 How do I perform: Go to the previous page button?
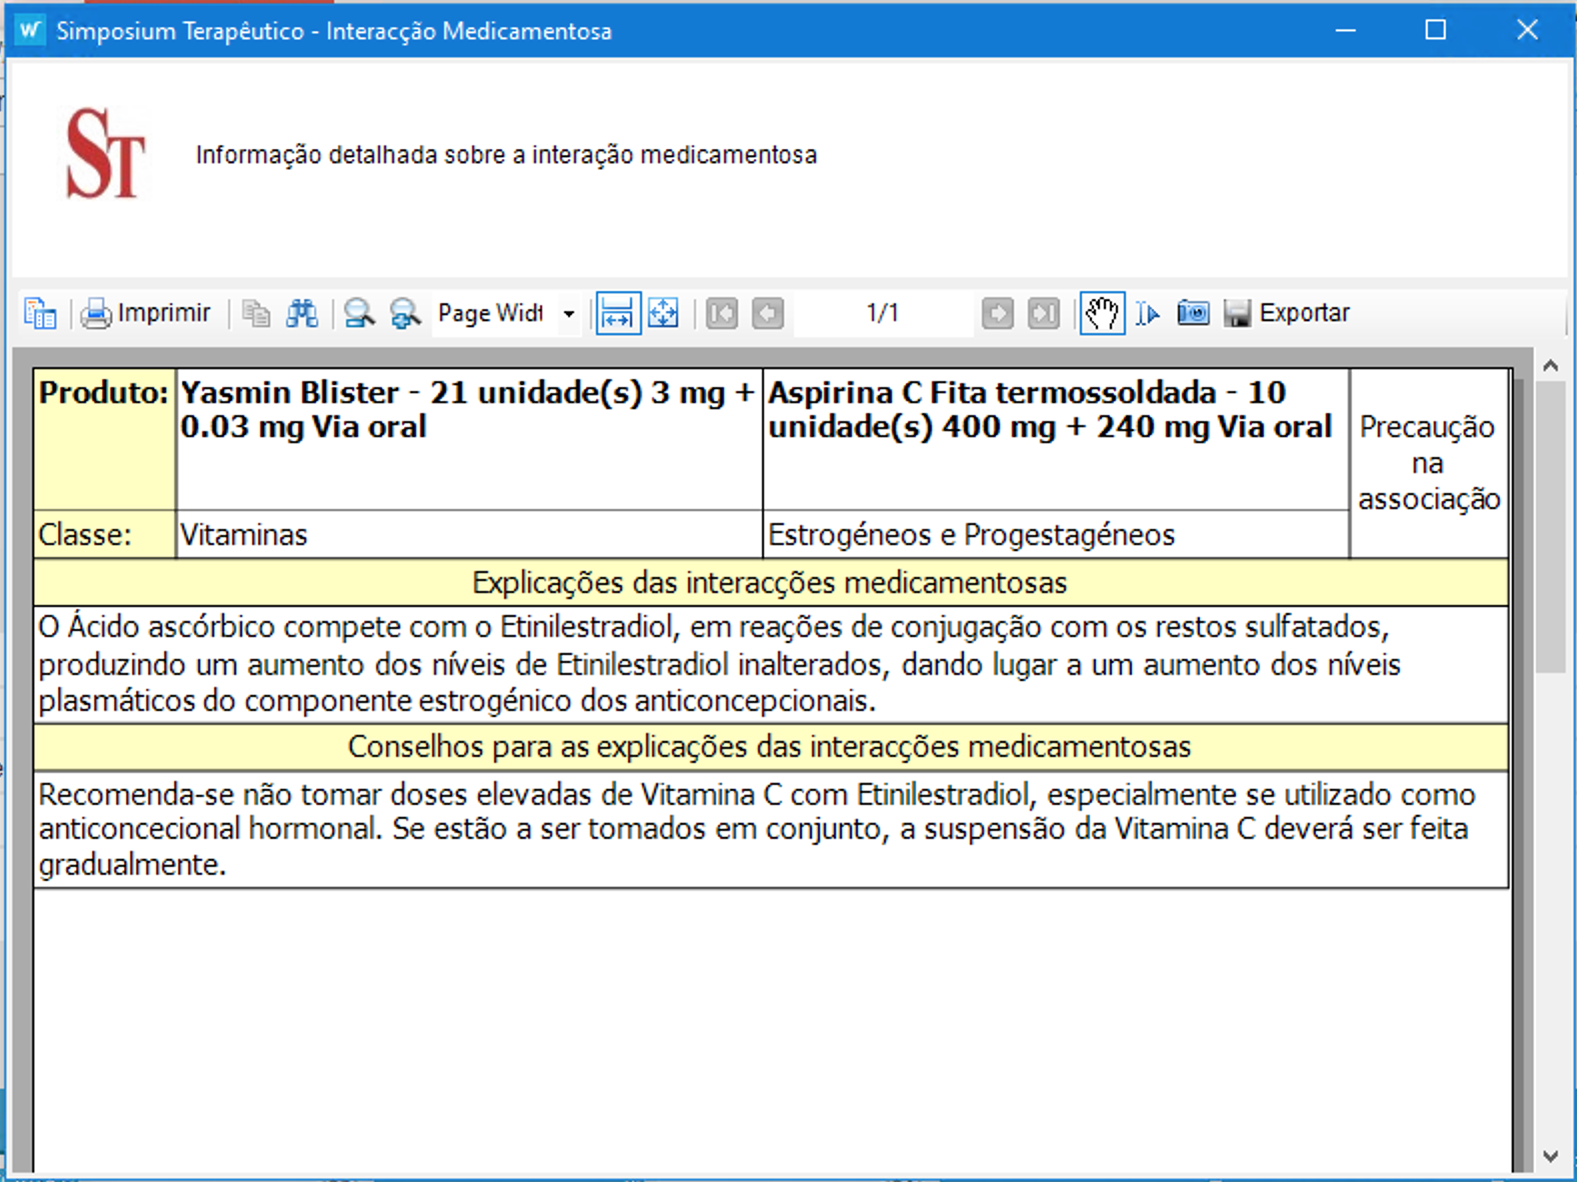pyautogui.click(x=767, y=314)
